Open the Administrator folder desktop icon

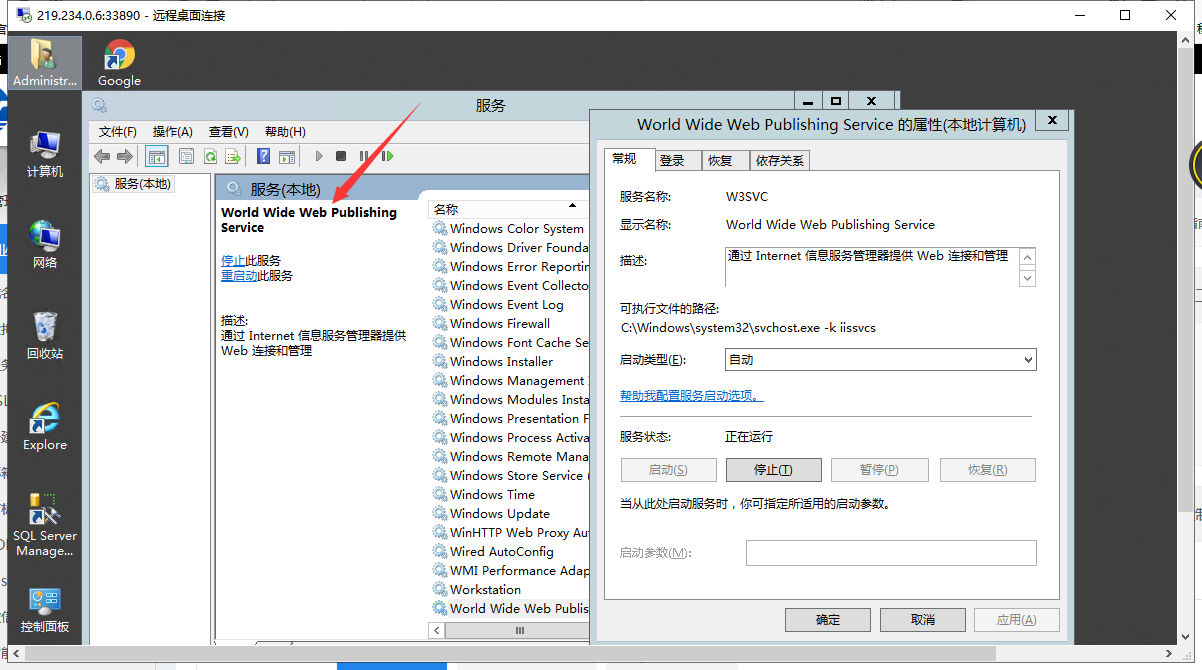click(x=44, y=63)
